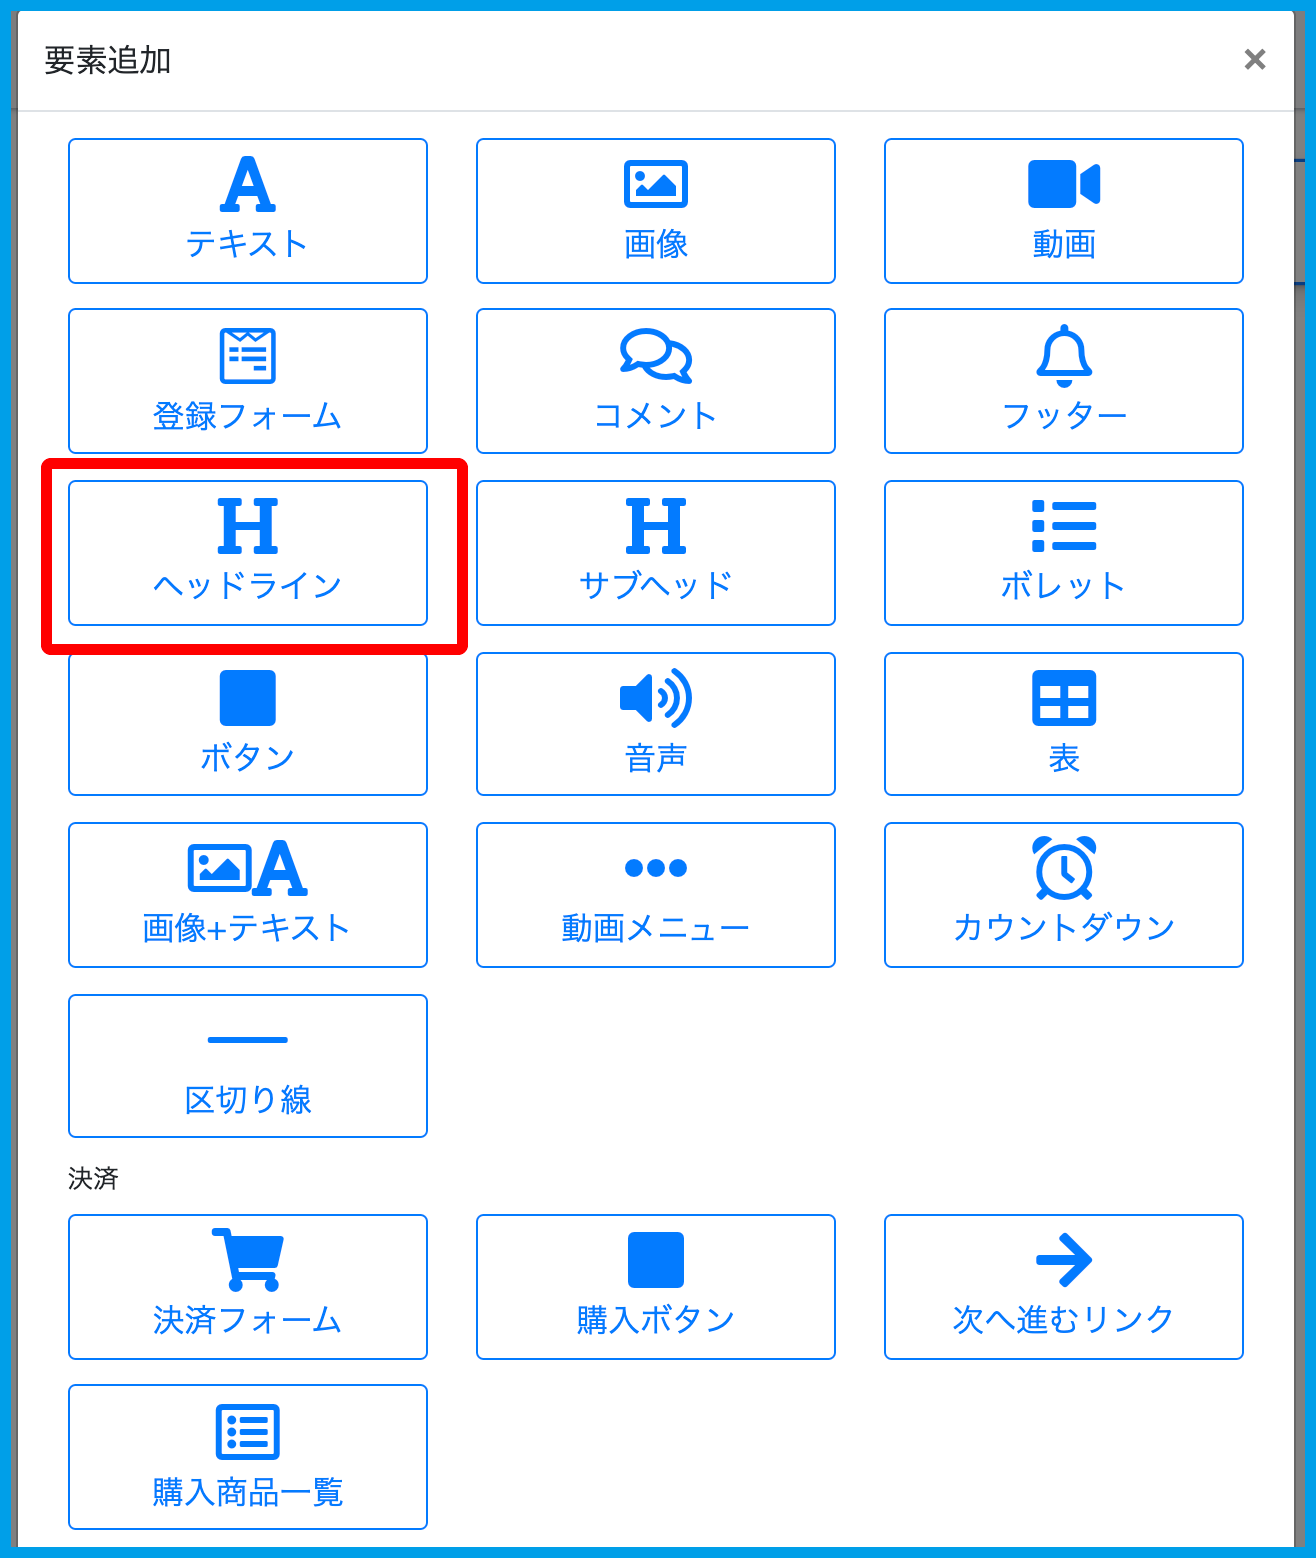Add a ボタン button element

tap(247, 724)
